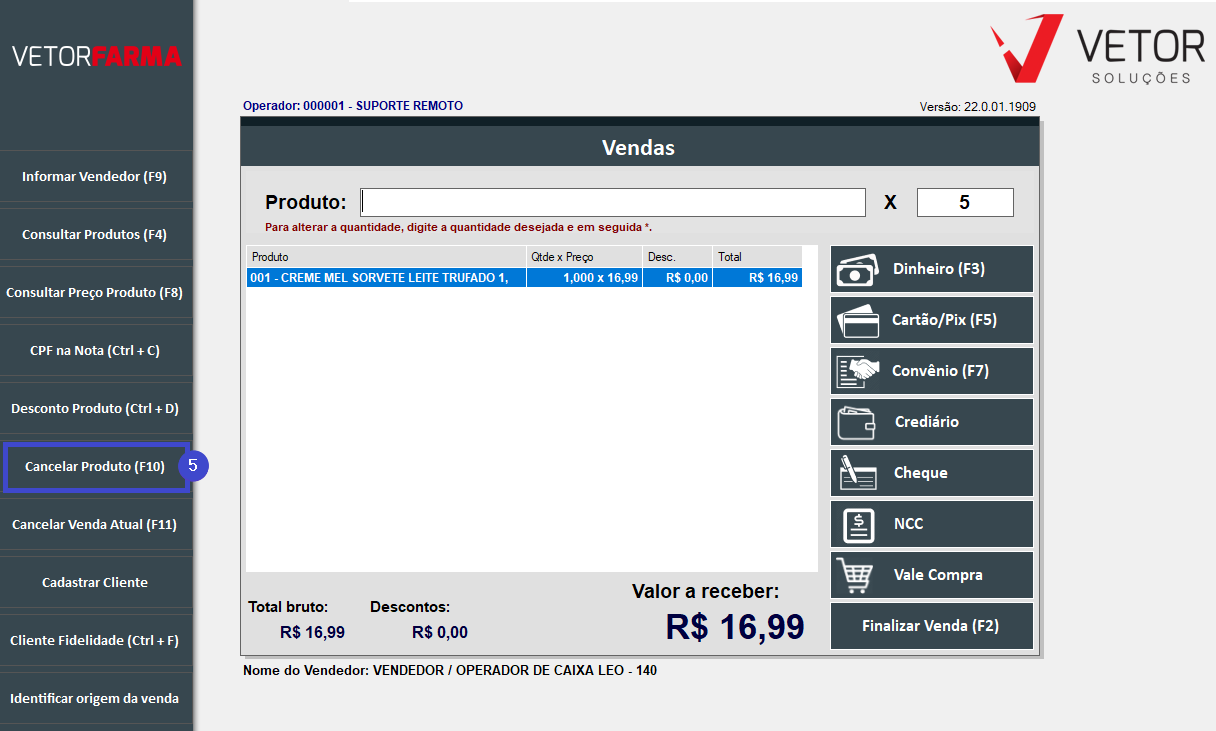Click the Produto column header
1216x731 pixels.
click(x=386, y=257)
